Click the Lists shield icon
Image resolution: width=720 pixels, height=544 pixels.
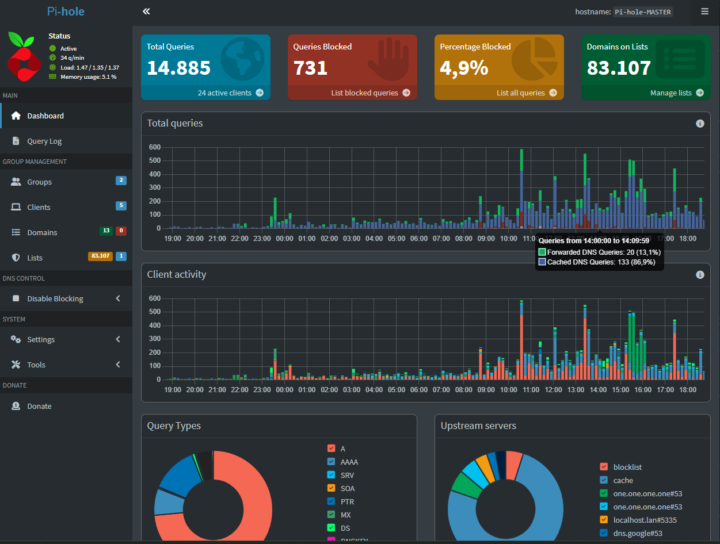pos(16,258)
